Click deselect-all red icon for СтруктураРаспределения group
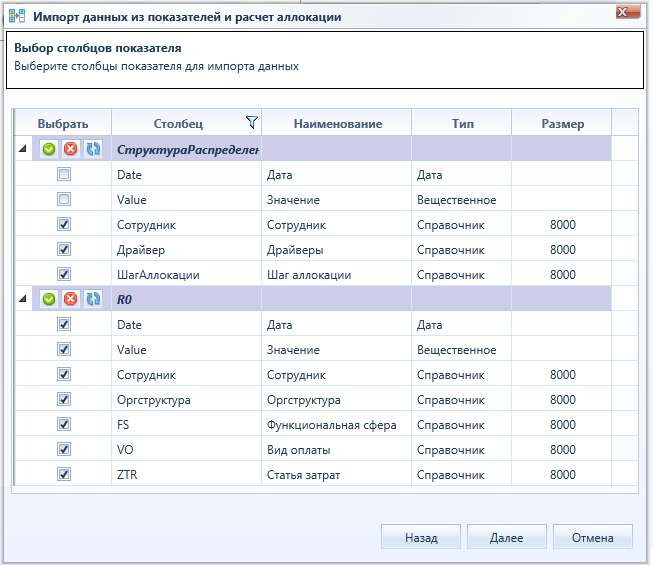Viewport: 653px width, 565px height. point(71,149)
